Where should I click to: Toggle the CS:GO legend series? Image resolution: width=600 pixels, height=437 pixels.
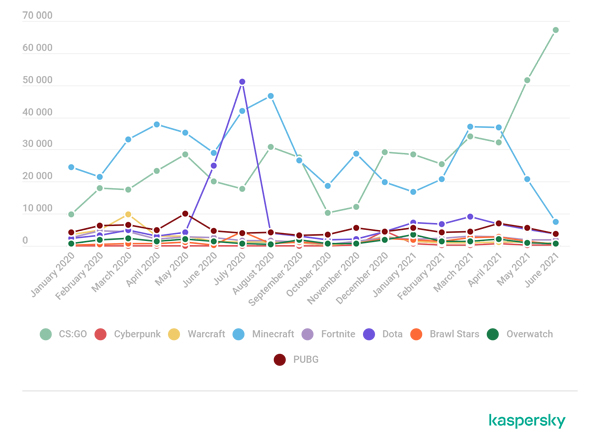[x=65, y=334]
